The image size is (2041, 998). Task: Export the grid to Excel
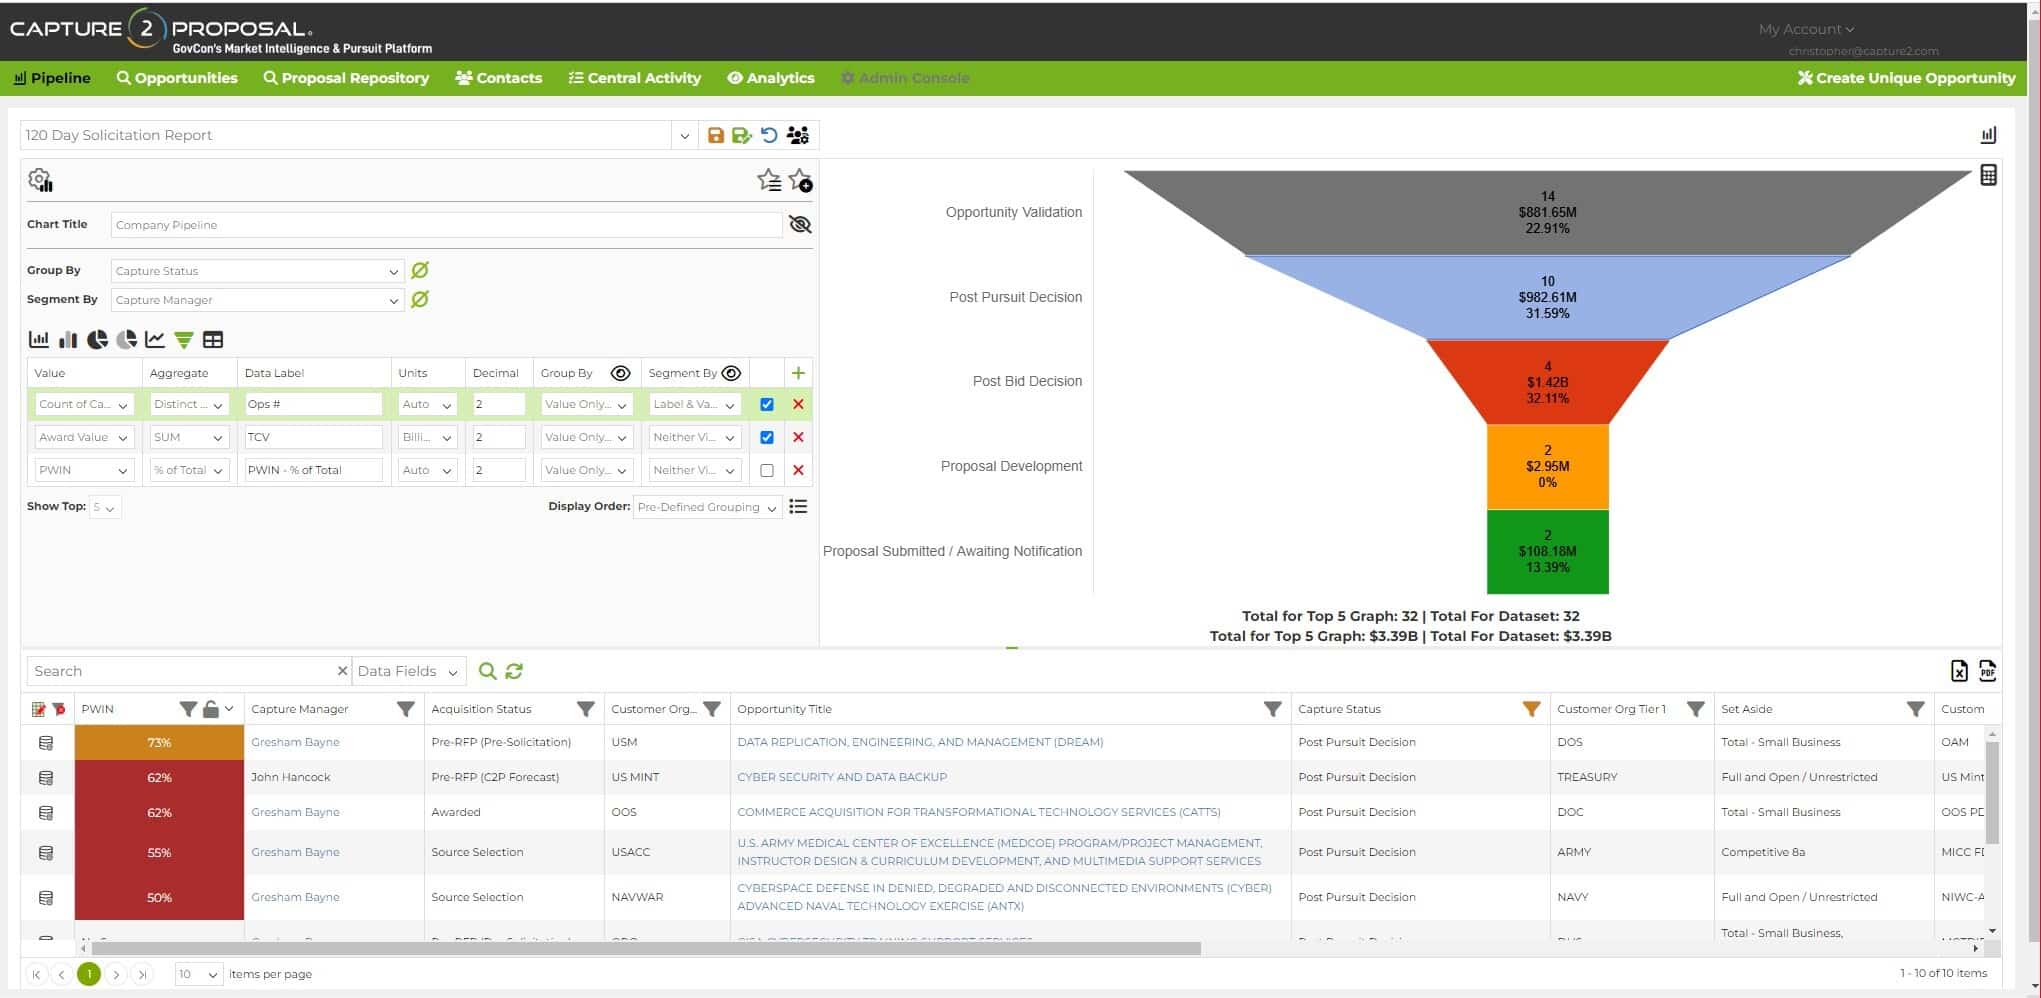coord(1959,671)
